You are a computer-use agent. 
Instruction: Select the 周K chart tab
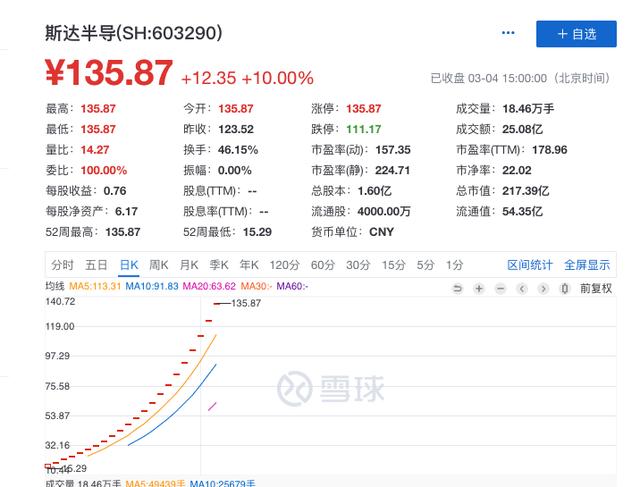pyautogui.click(x=158, y=265)
